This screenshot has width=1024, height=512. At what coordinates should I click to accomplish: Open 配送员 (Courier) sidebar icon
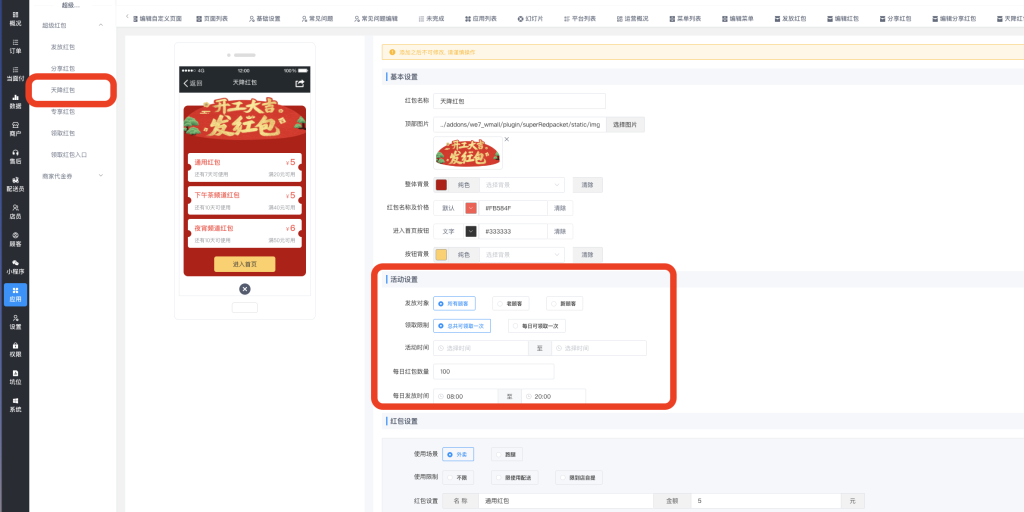click(15, 184)
